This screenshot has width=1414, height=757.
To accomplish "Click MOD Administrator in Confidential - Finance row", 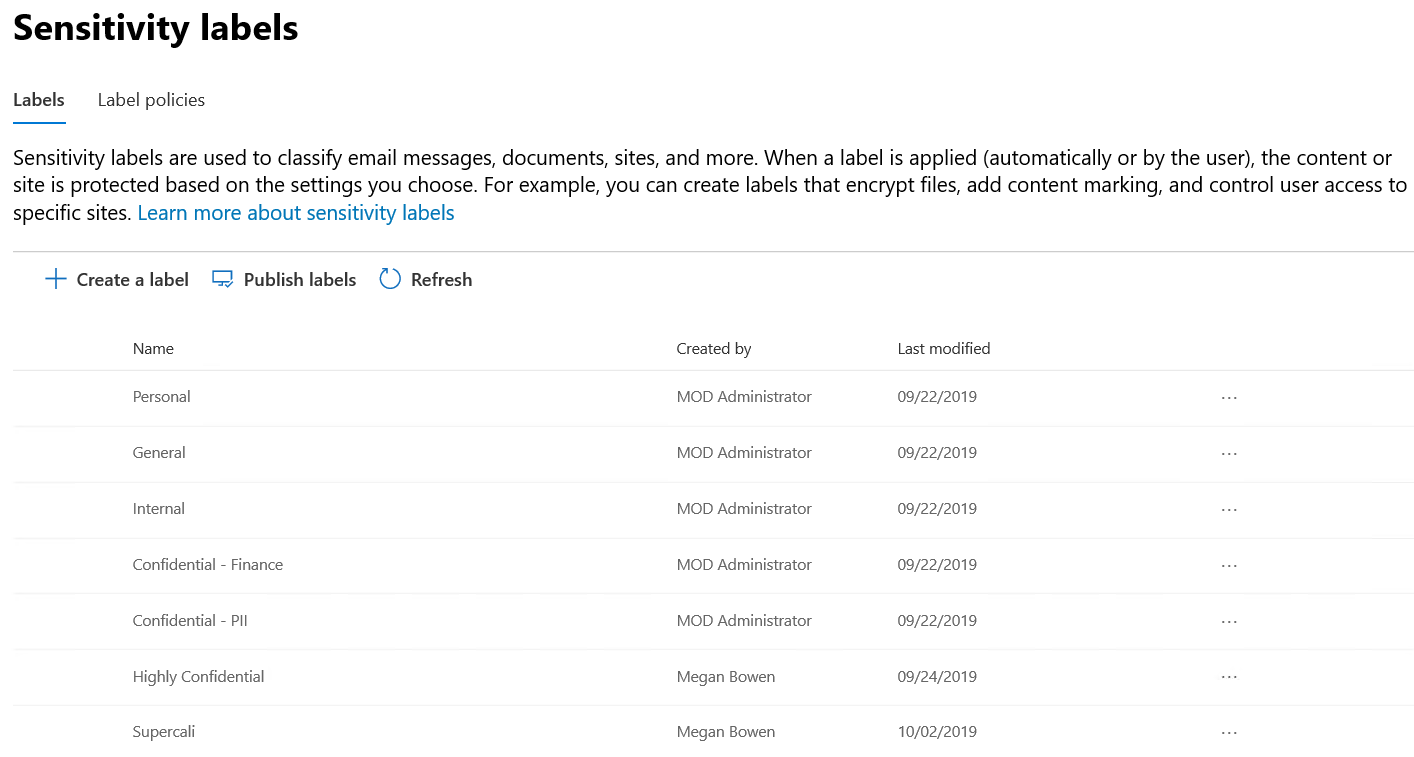I will tap(744, 565).
